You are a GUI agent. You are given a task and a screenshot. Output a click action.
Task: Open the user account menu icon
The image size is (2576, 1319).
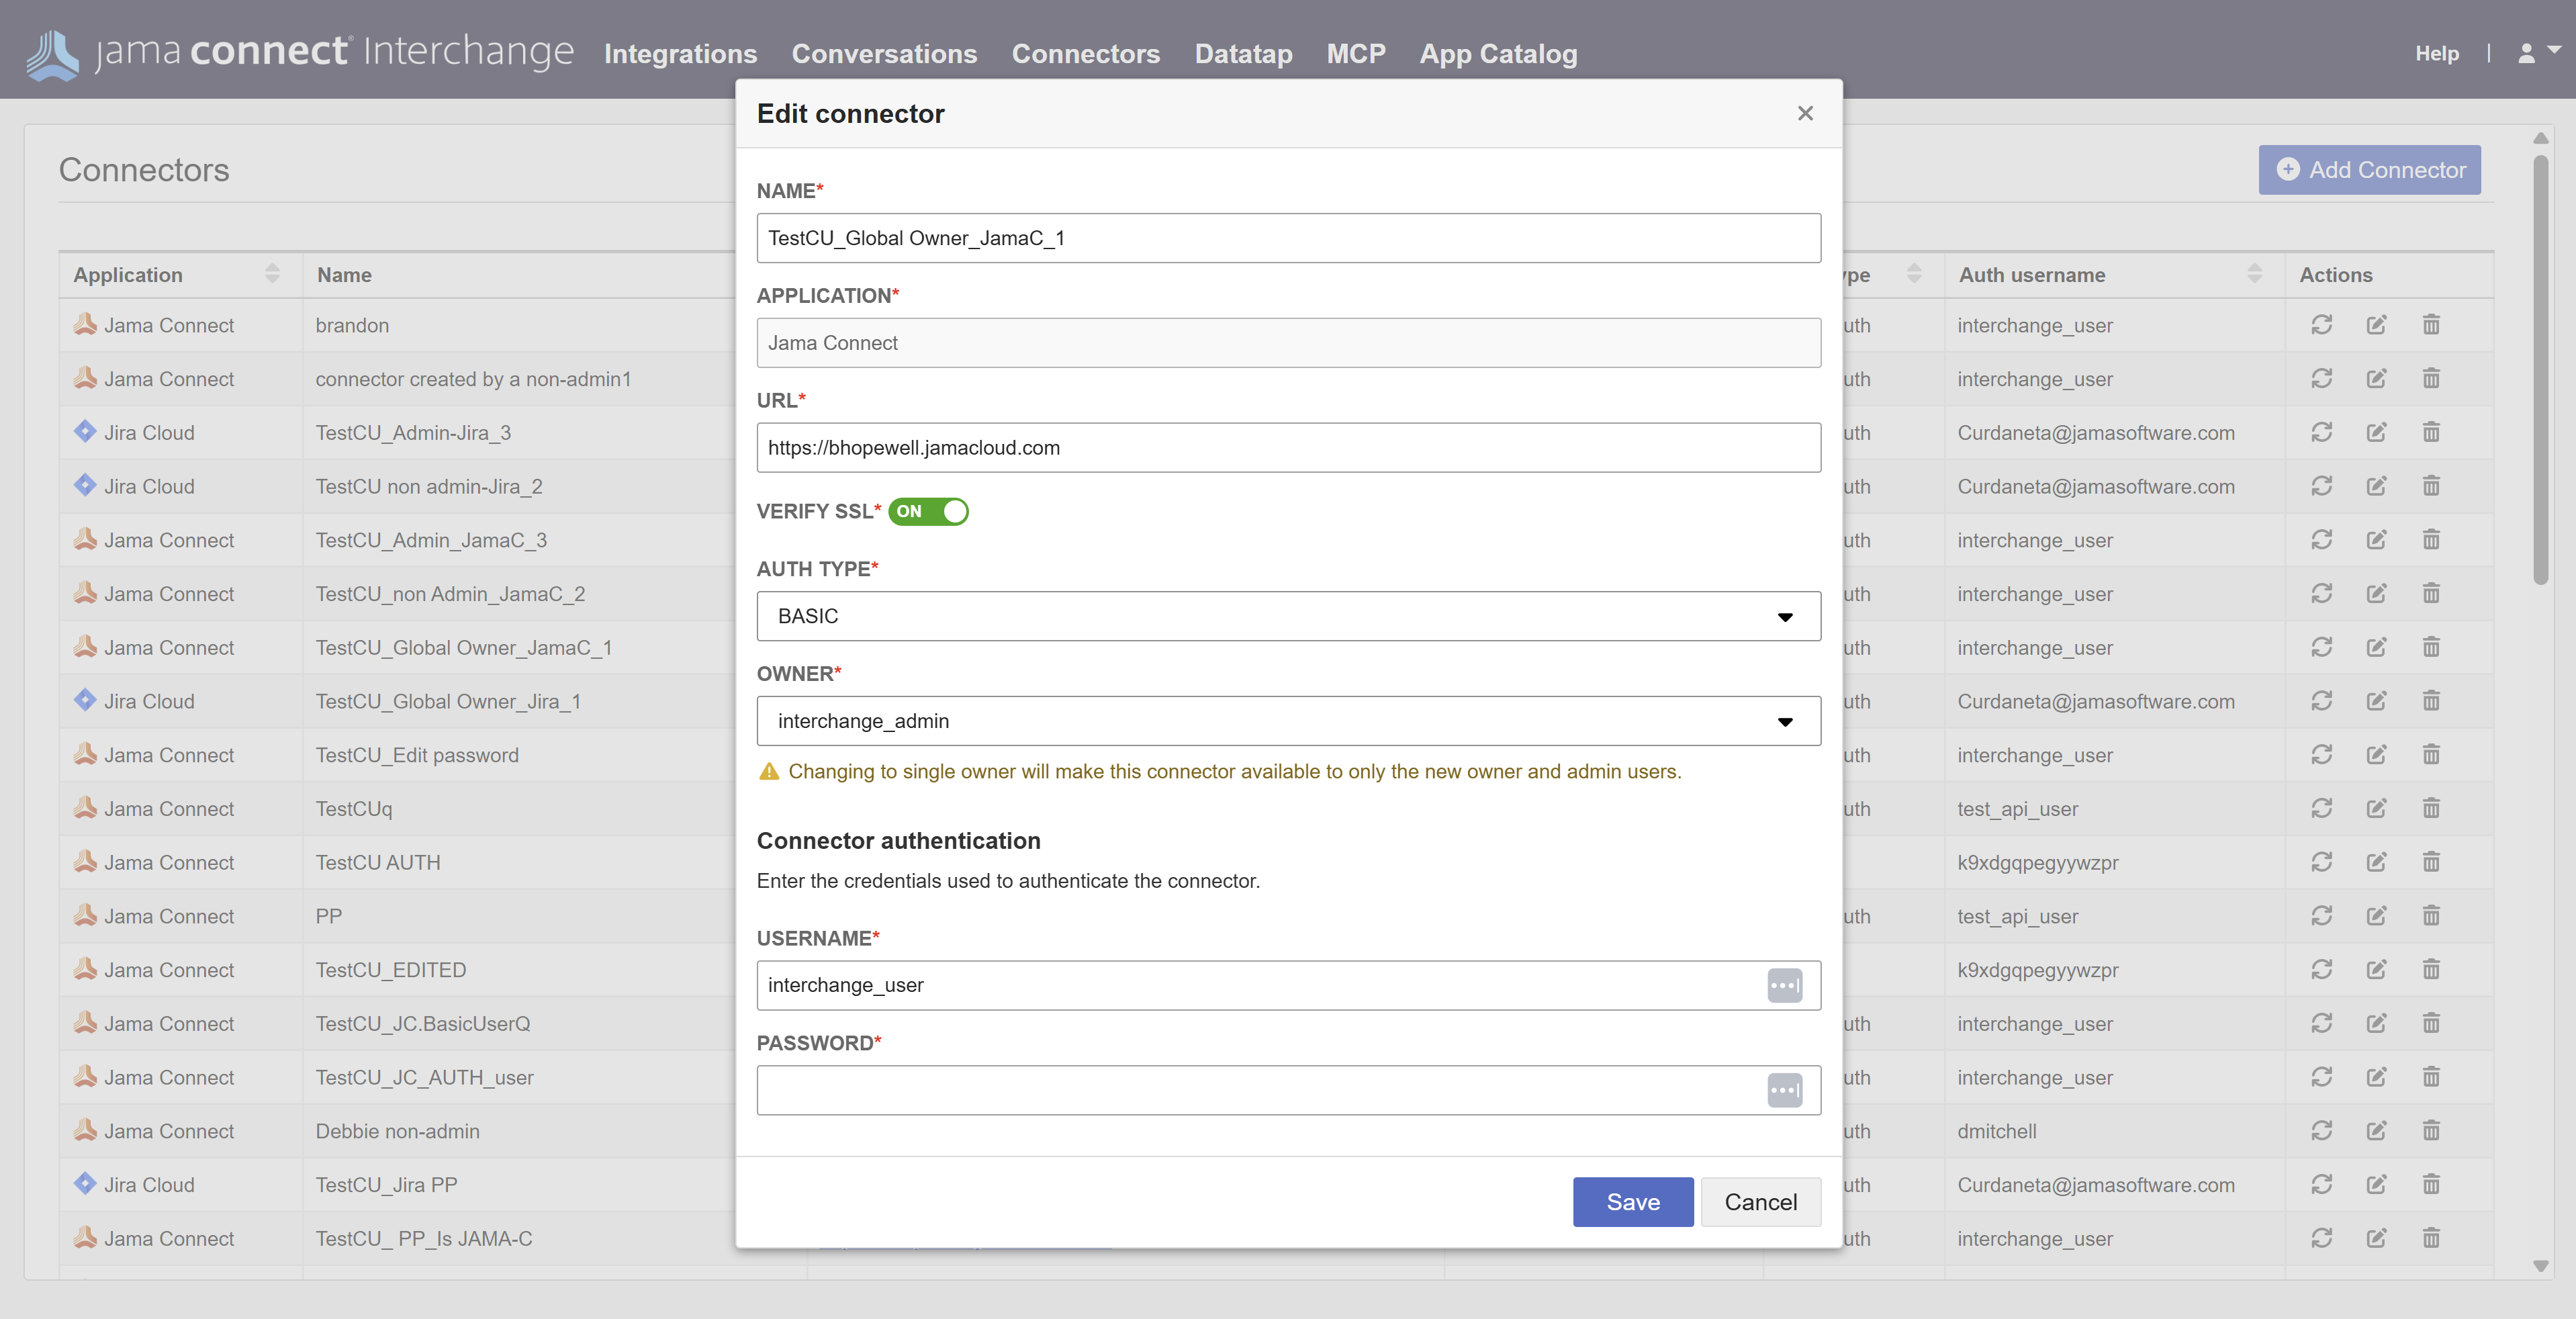[x=2537, y=53]
